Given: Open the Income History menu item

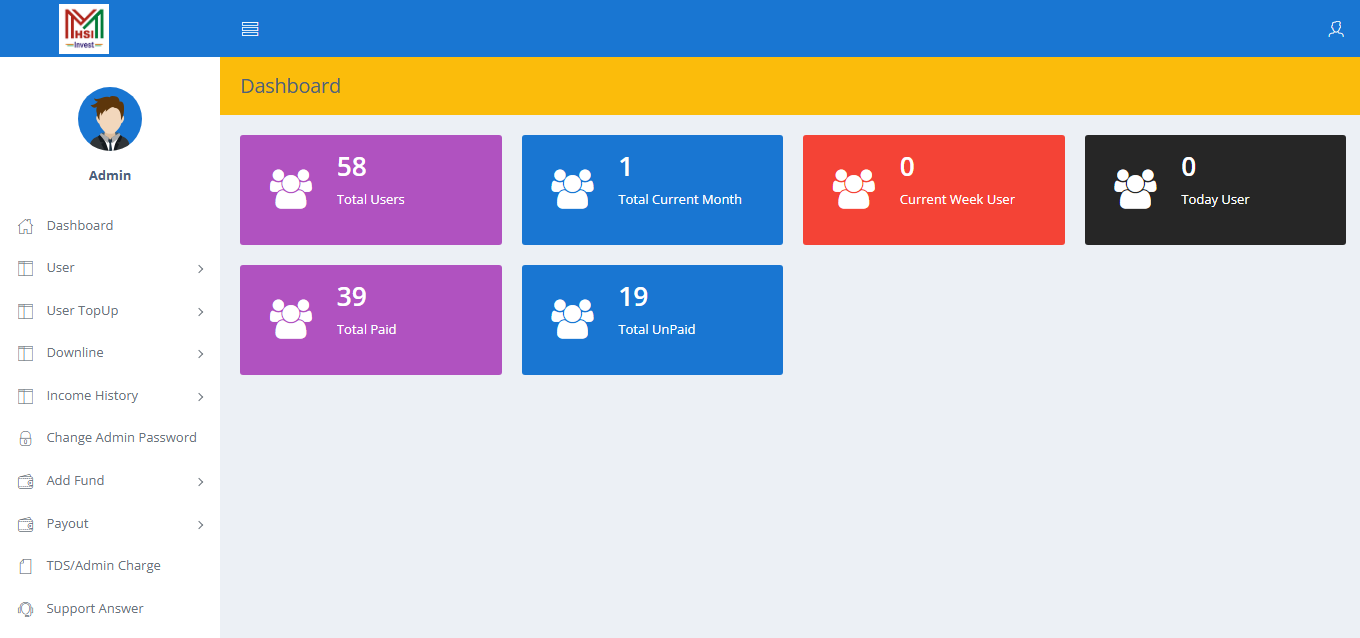Looking at the screenshot, I should [92, 396].
